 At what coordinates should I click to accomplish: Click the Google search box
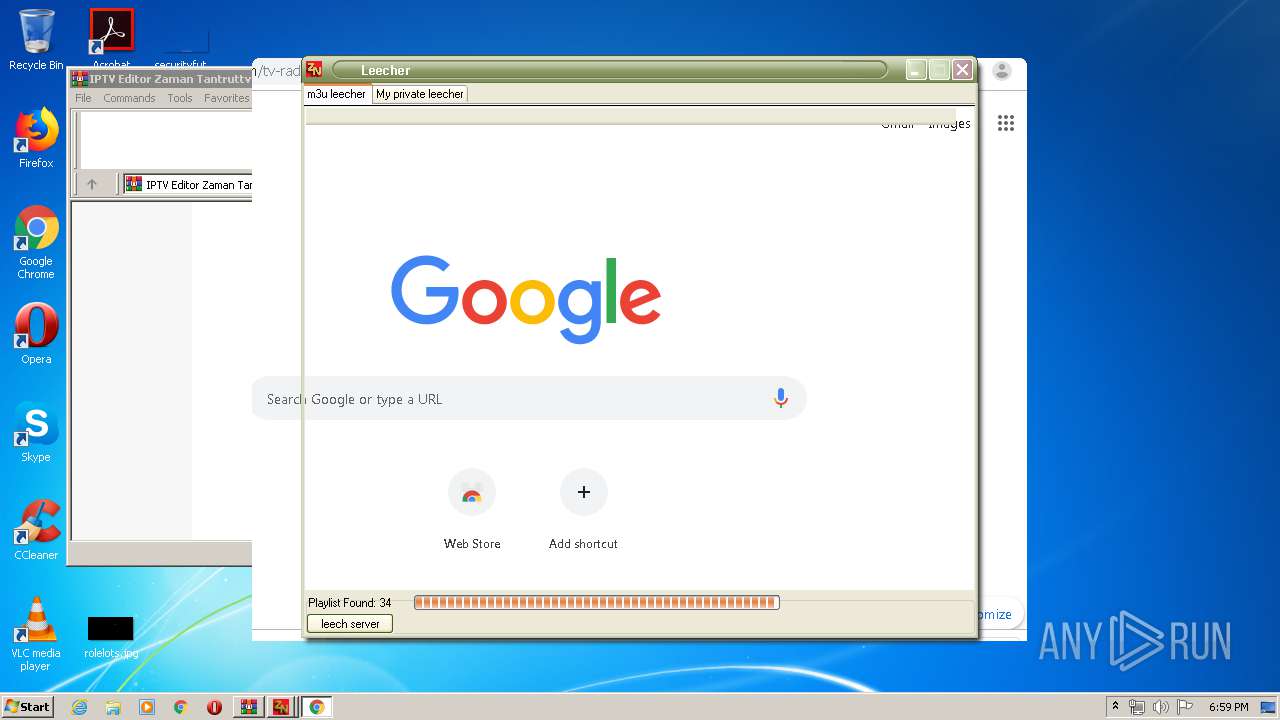(529, 398)
